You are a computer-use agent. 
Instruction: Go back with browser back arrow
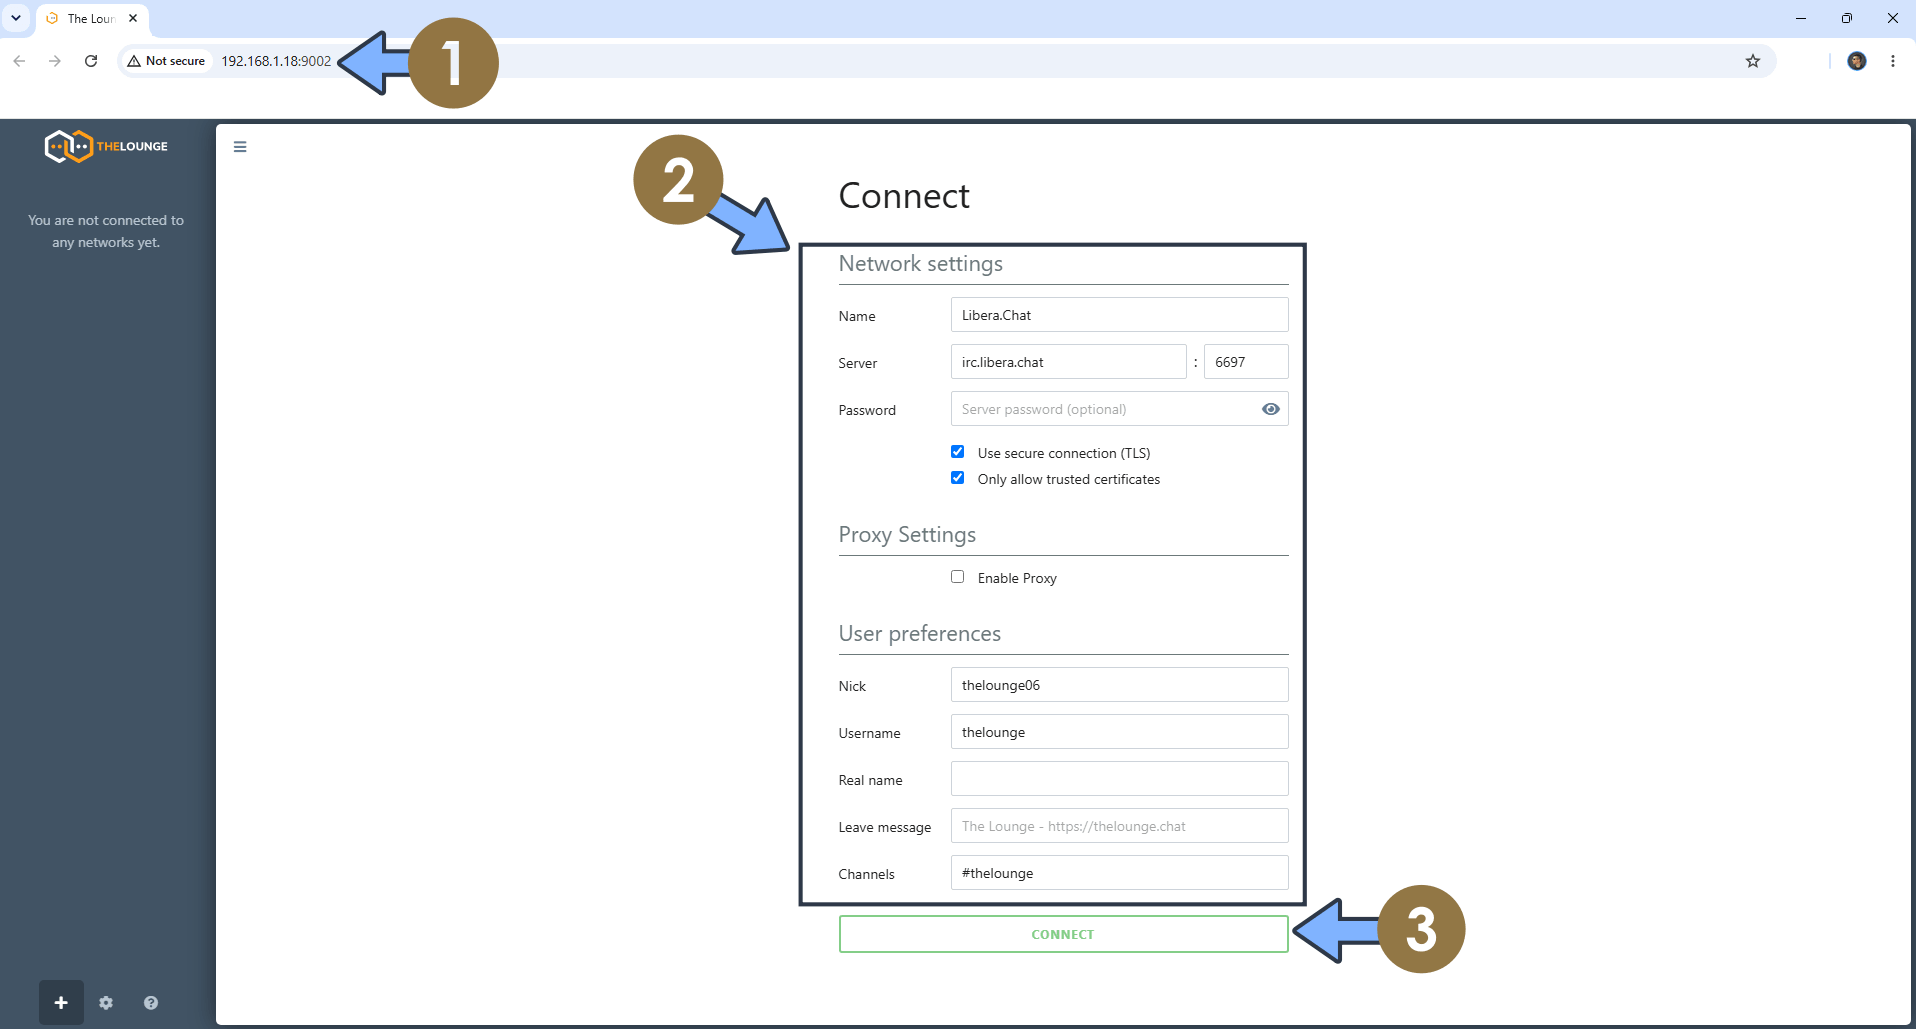point(19,61)
